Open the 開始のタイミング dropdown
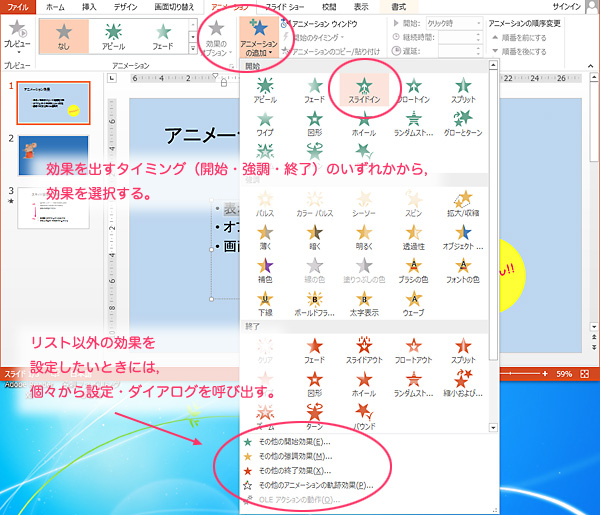Image resolution: width=600 pixels, height=515 pixels. 318,37
